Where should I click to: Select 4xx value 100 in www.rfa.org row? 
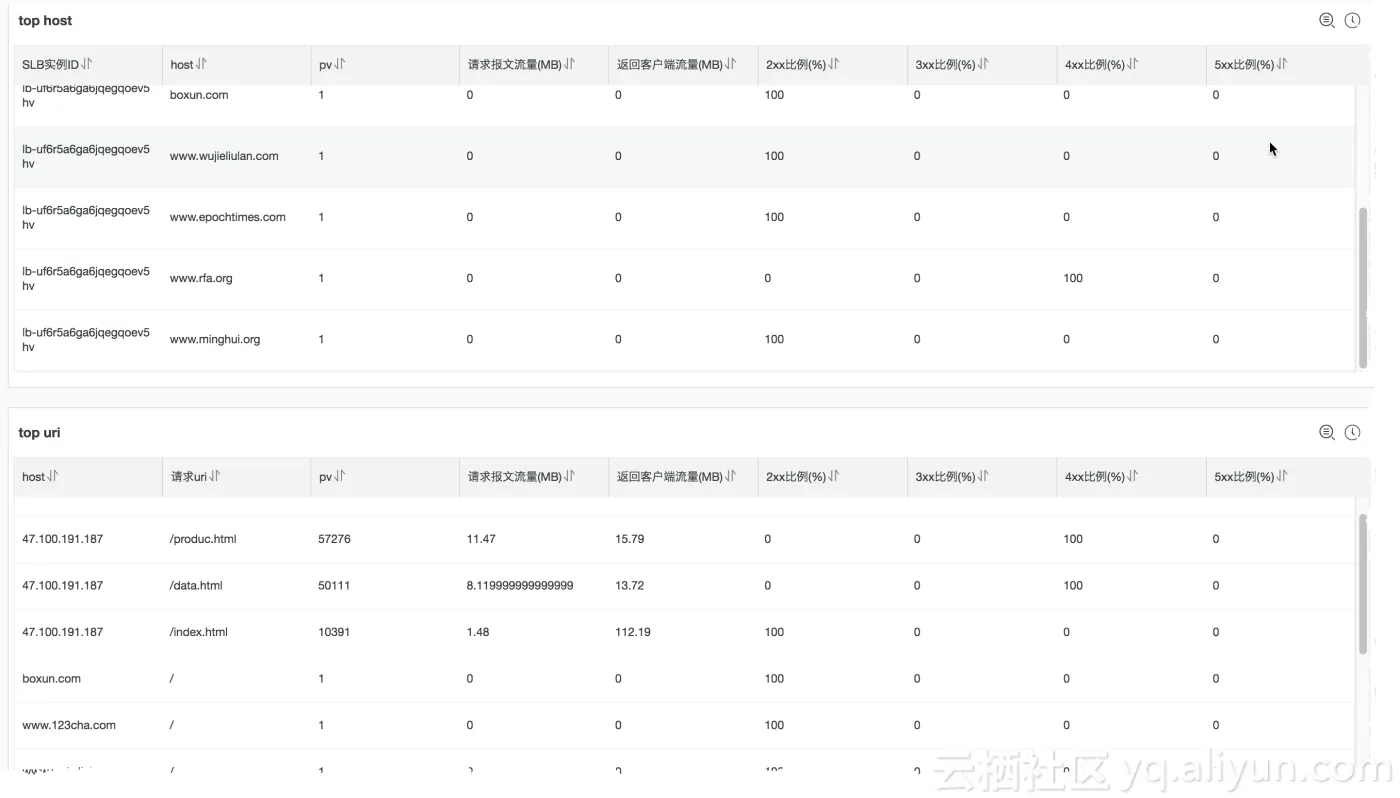1073,278
